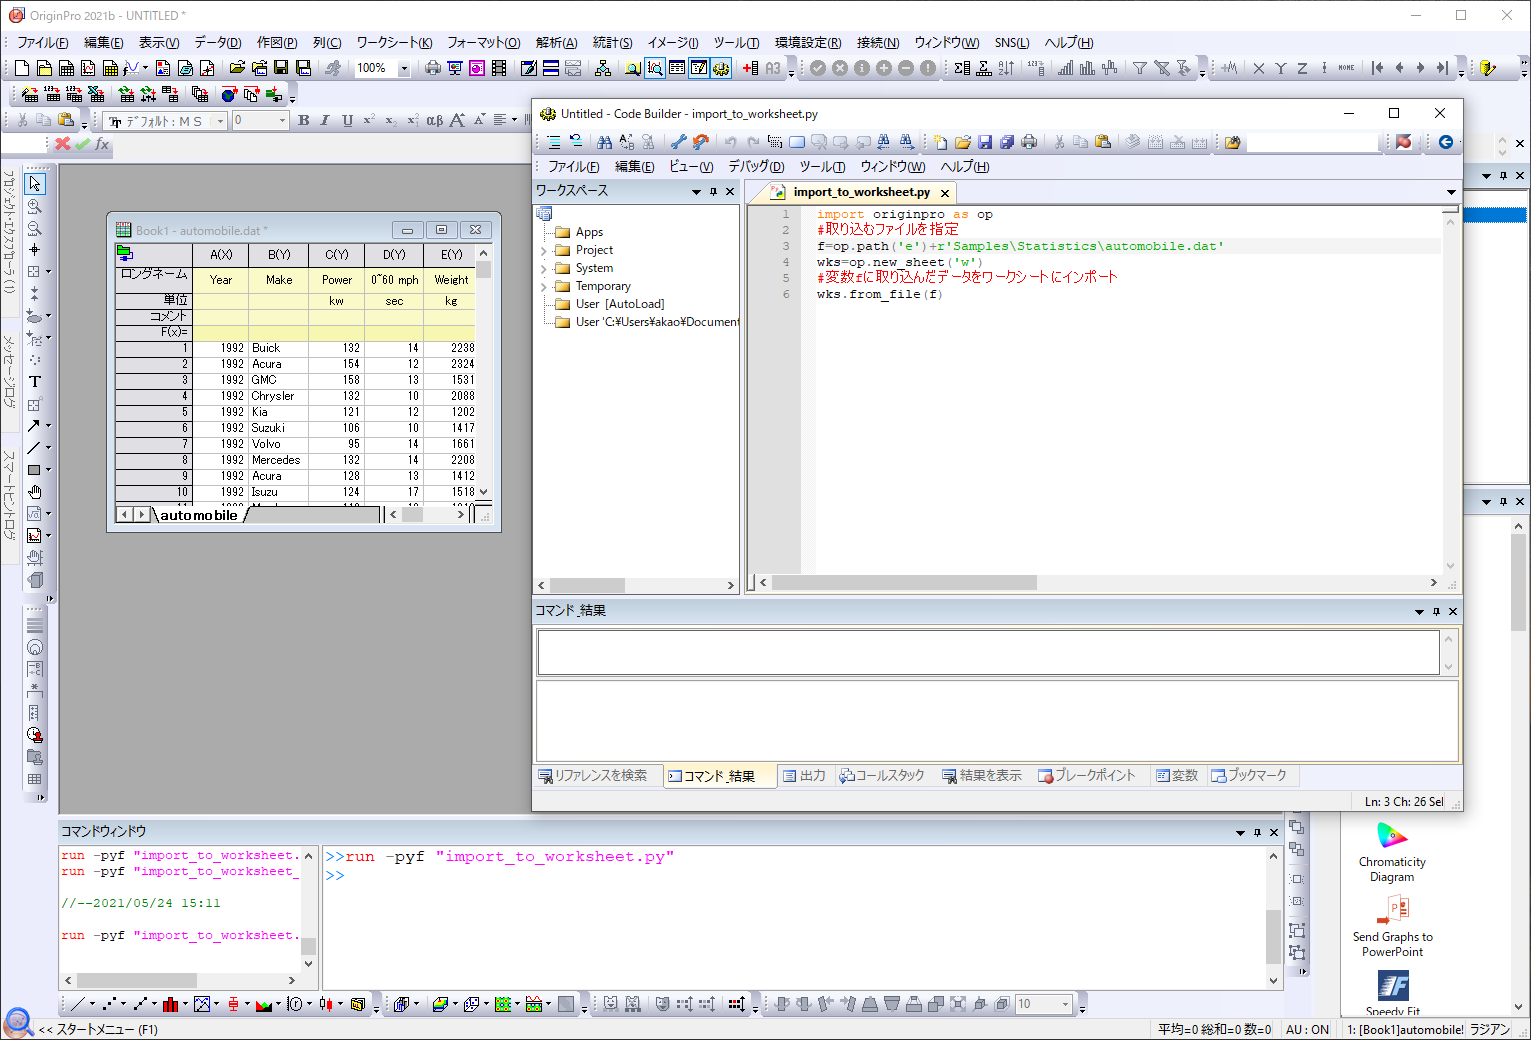Select the hand pan tool
This screenshot has height=1040, width=1531.
click(35, 492)
